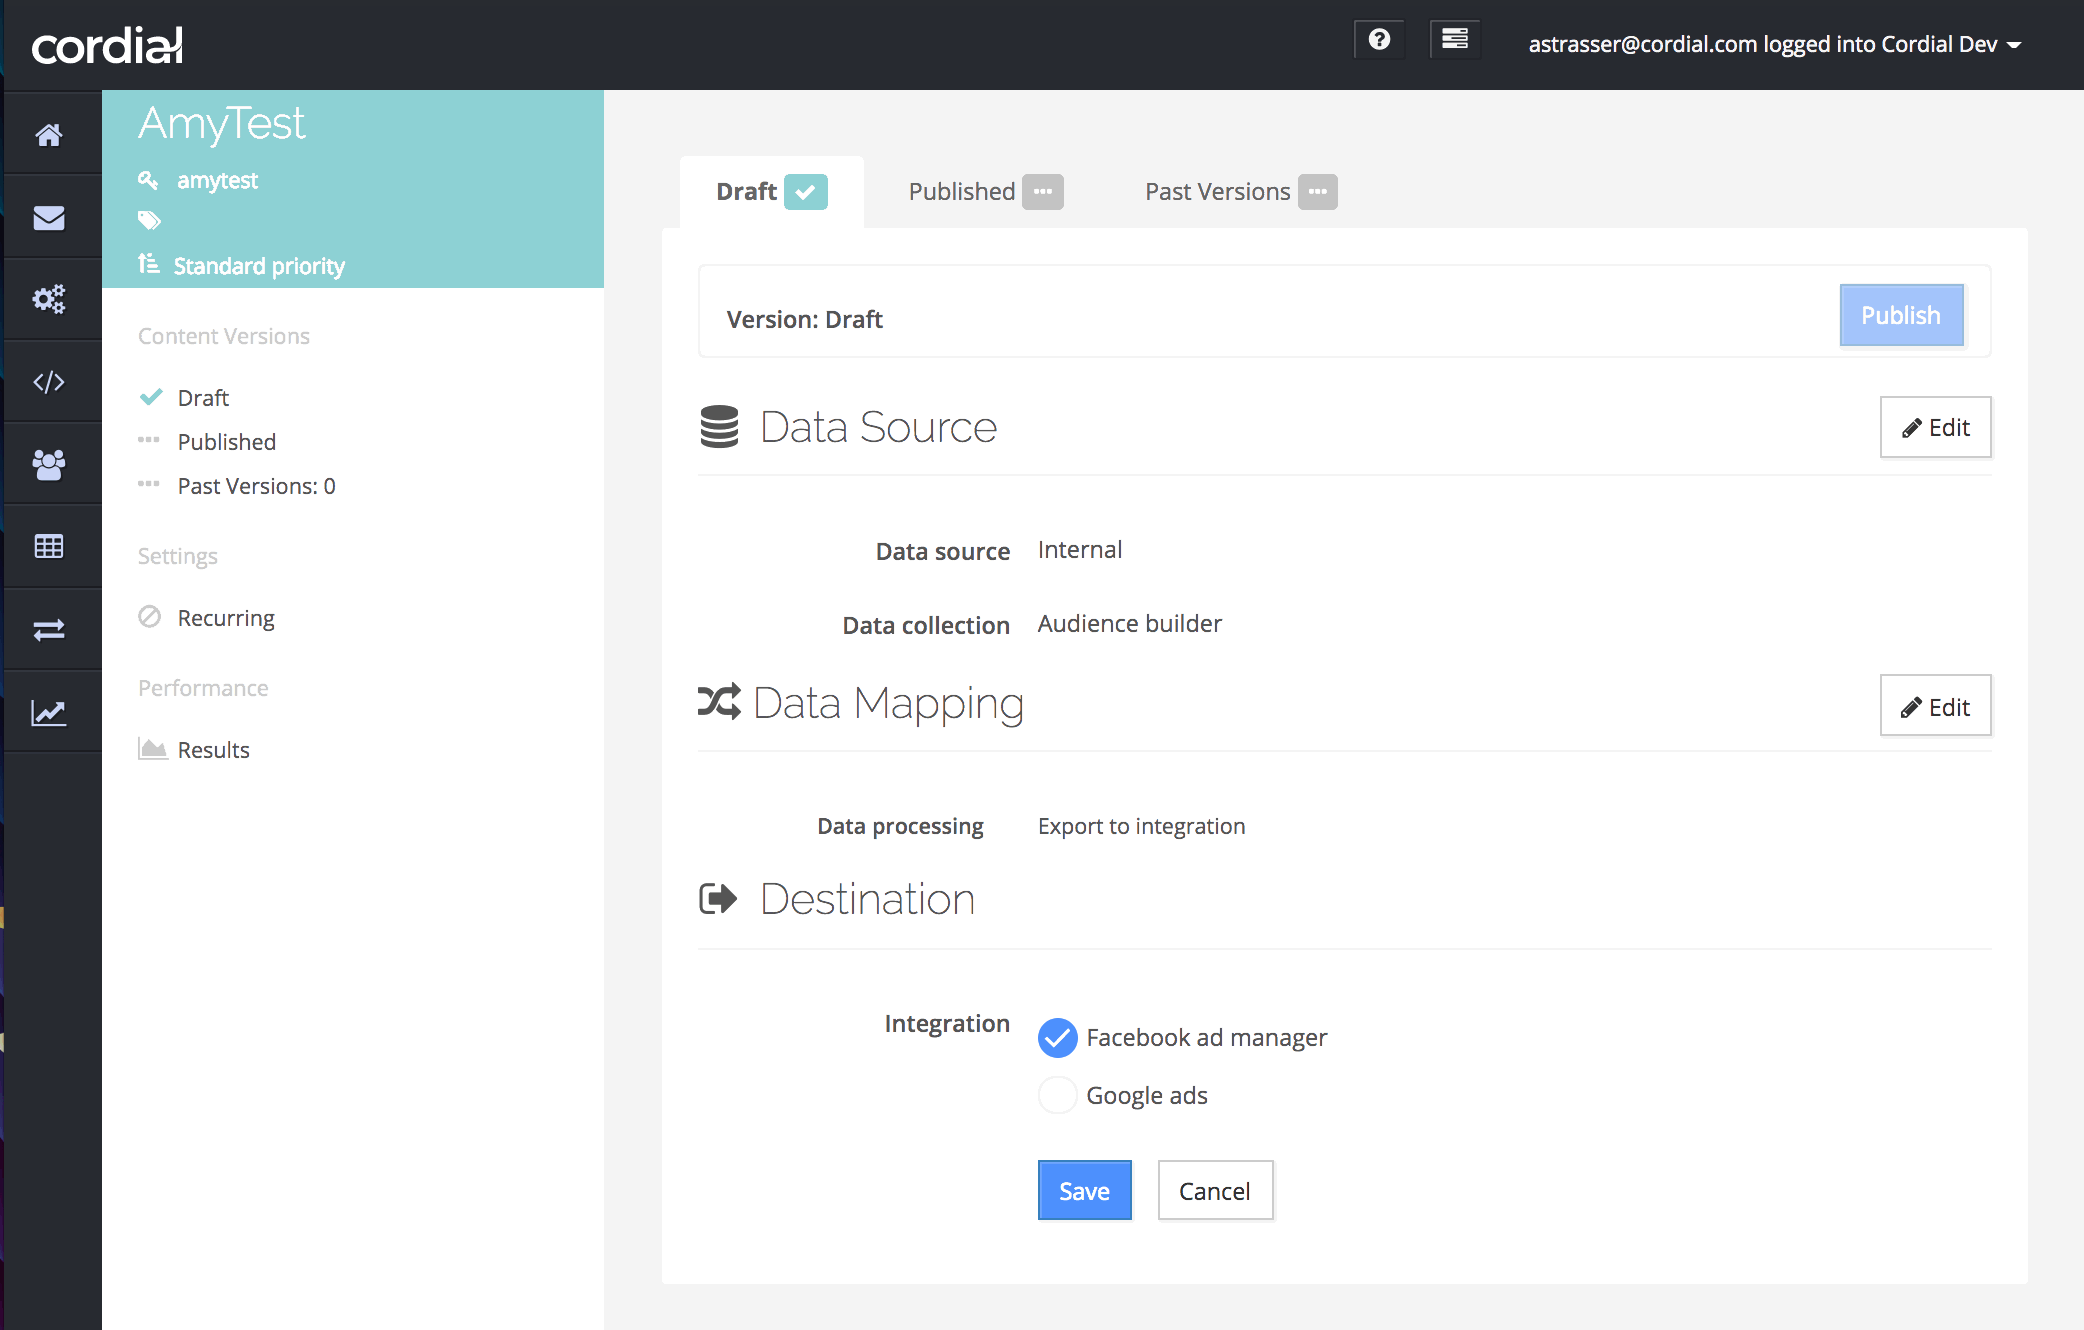This screenshot has height=1330, width=2084.
Task: Click the Internal data source value
Action: [1079, 549]
